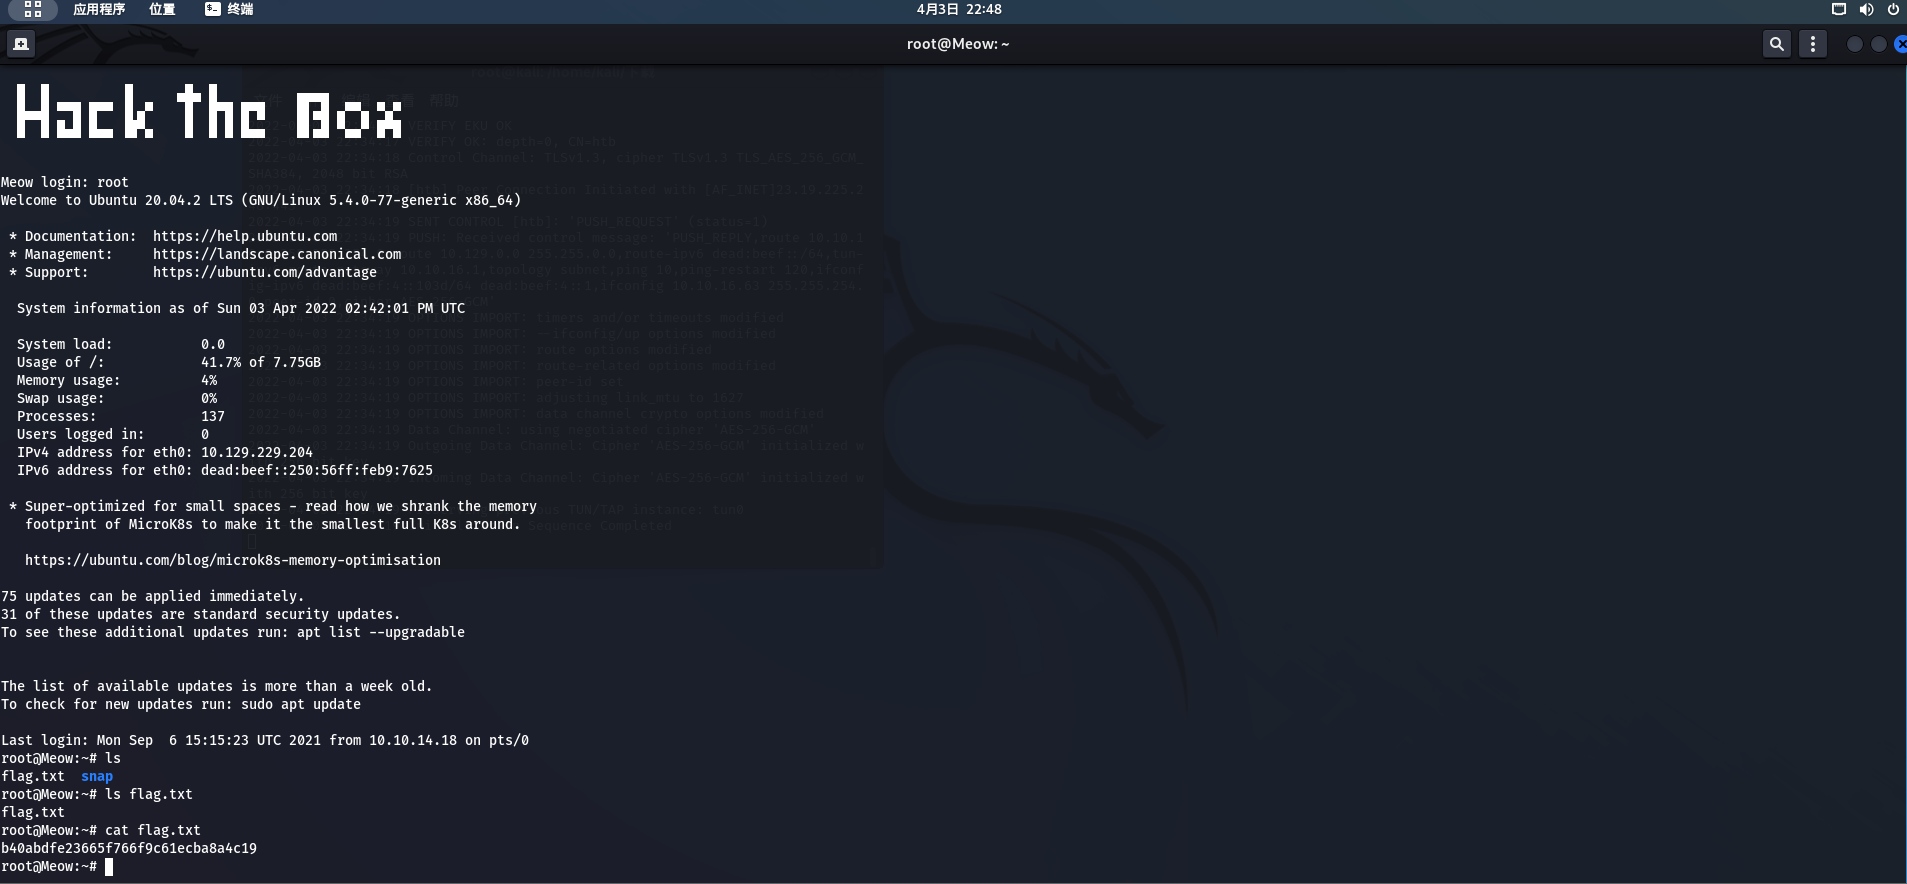
Task: Open the 位置 places menu
Action: pos(162,9)
